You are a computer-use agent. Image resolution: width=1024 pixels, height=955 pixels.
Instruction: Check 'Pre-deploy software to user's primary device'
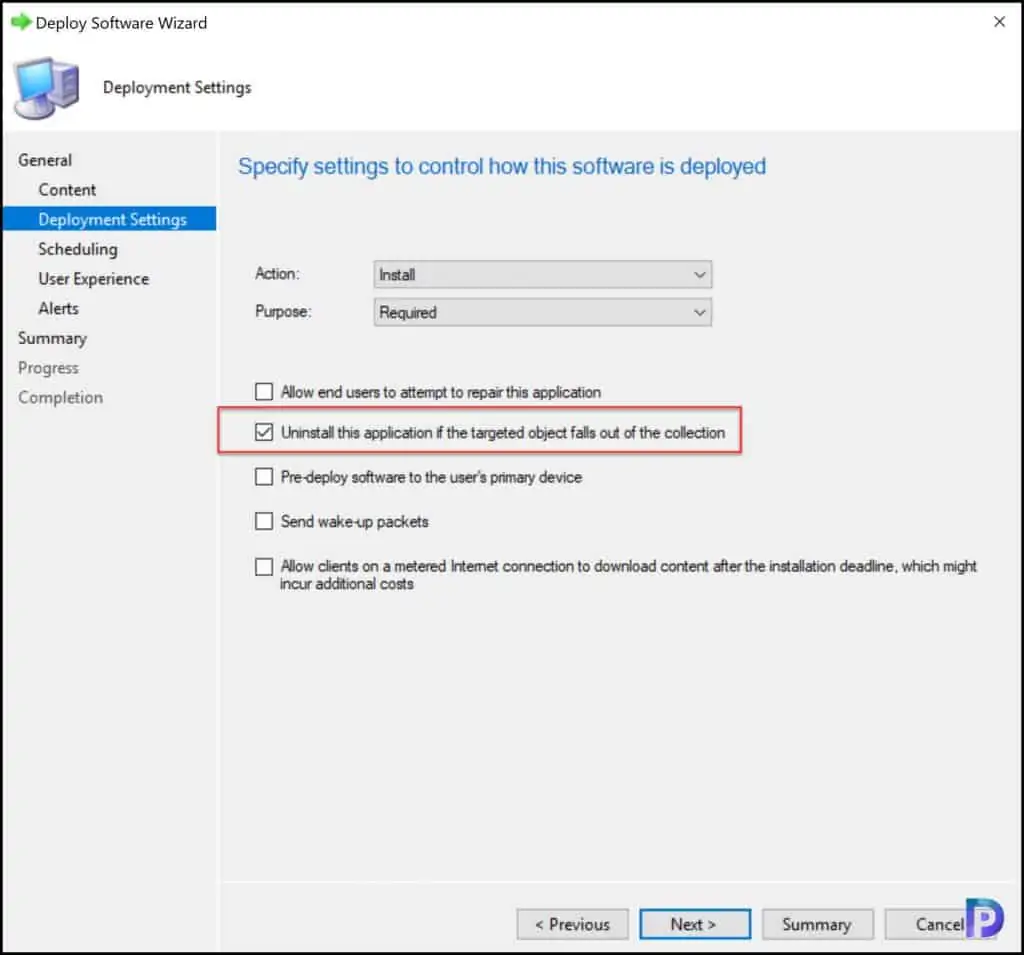coord(264,477)
